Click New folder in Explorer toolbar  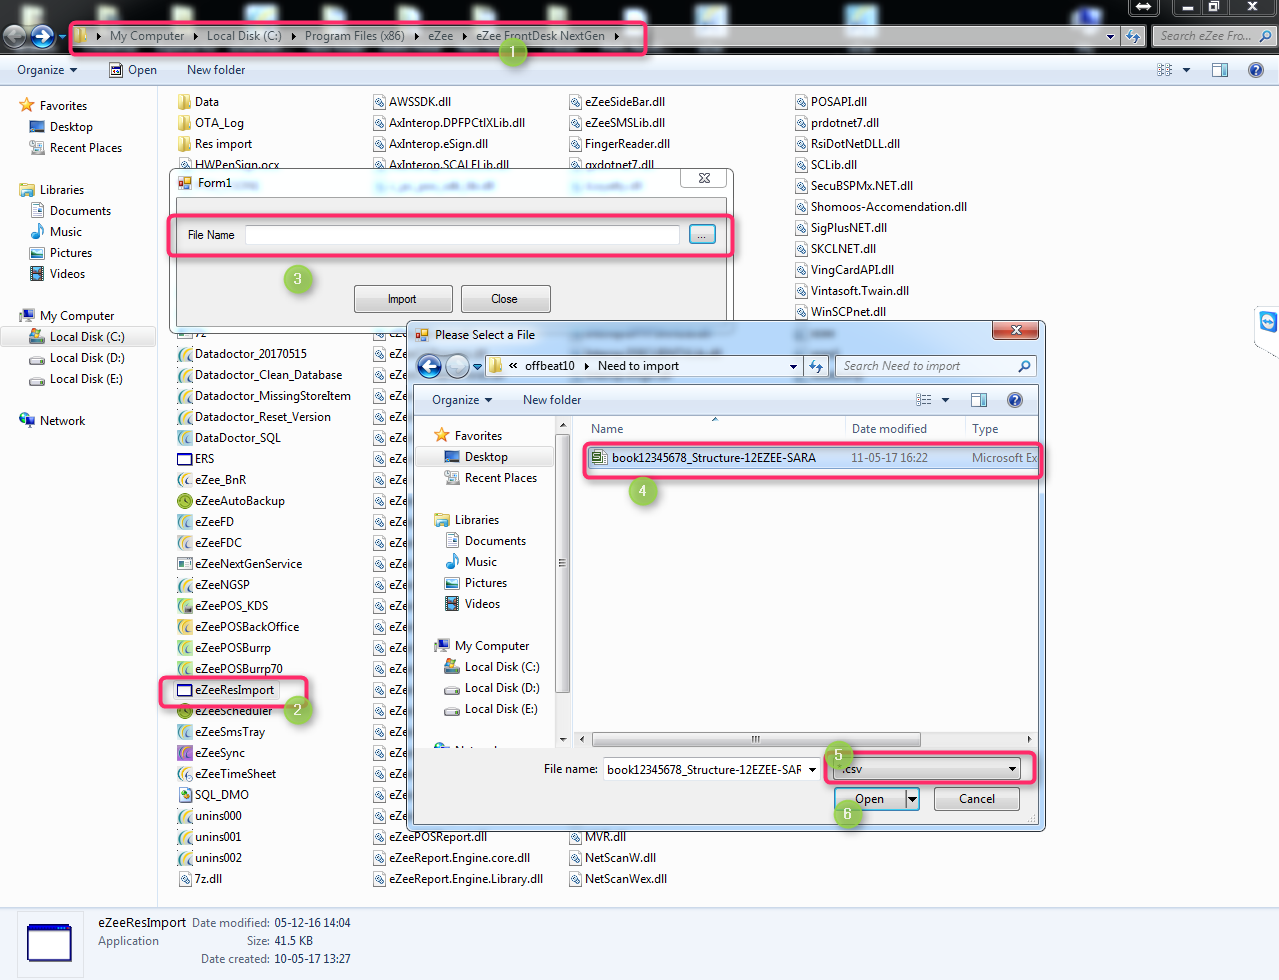216,70
